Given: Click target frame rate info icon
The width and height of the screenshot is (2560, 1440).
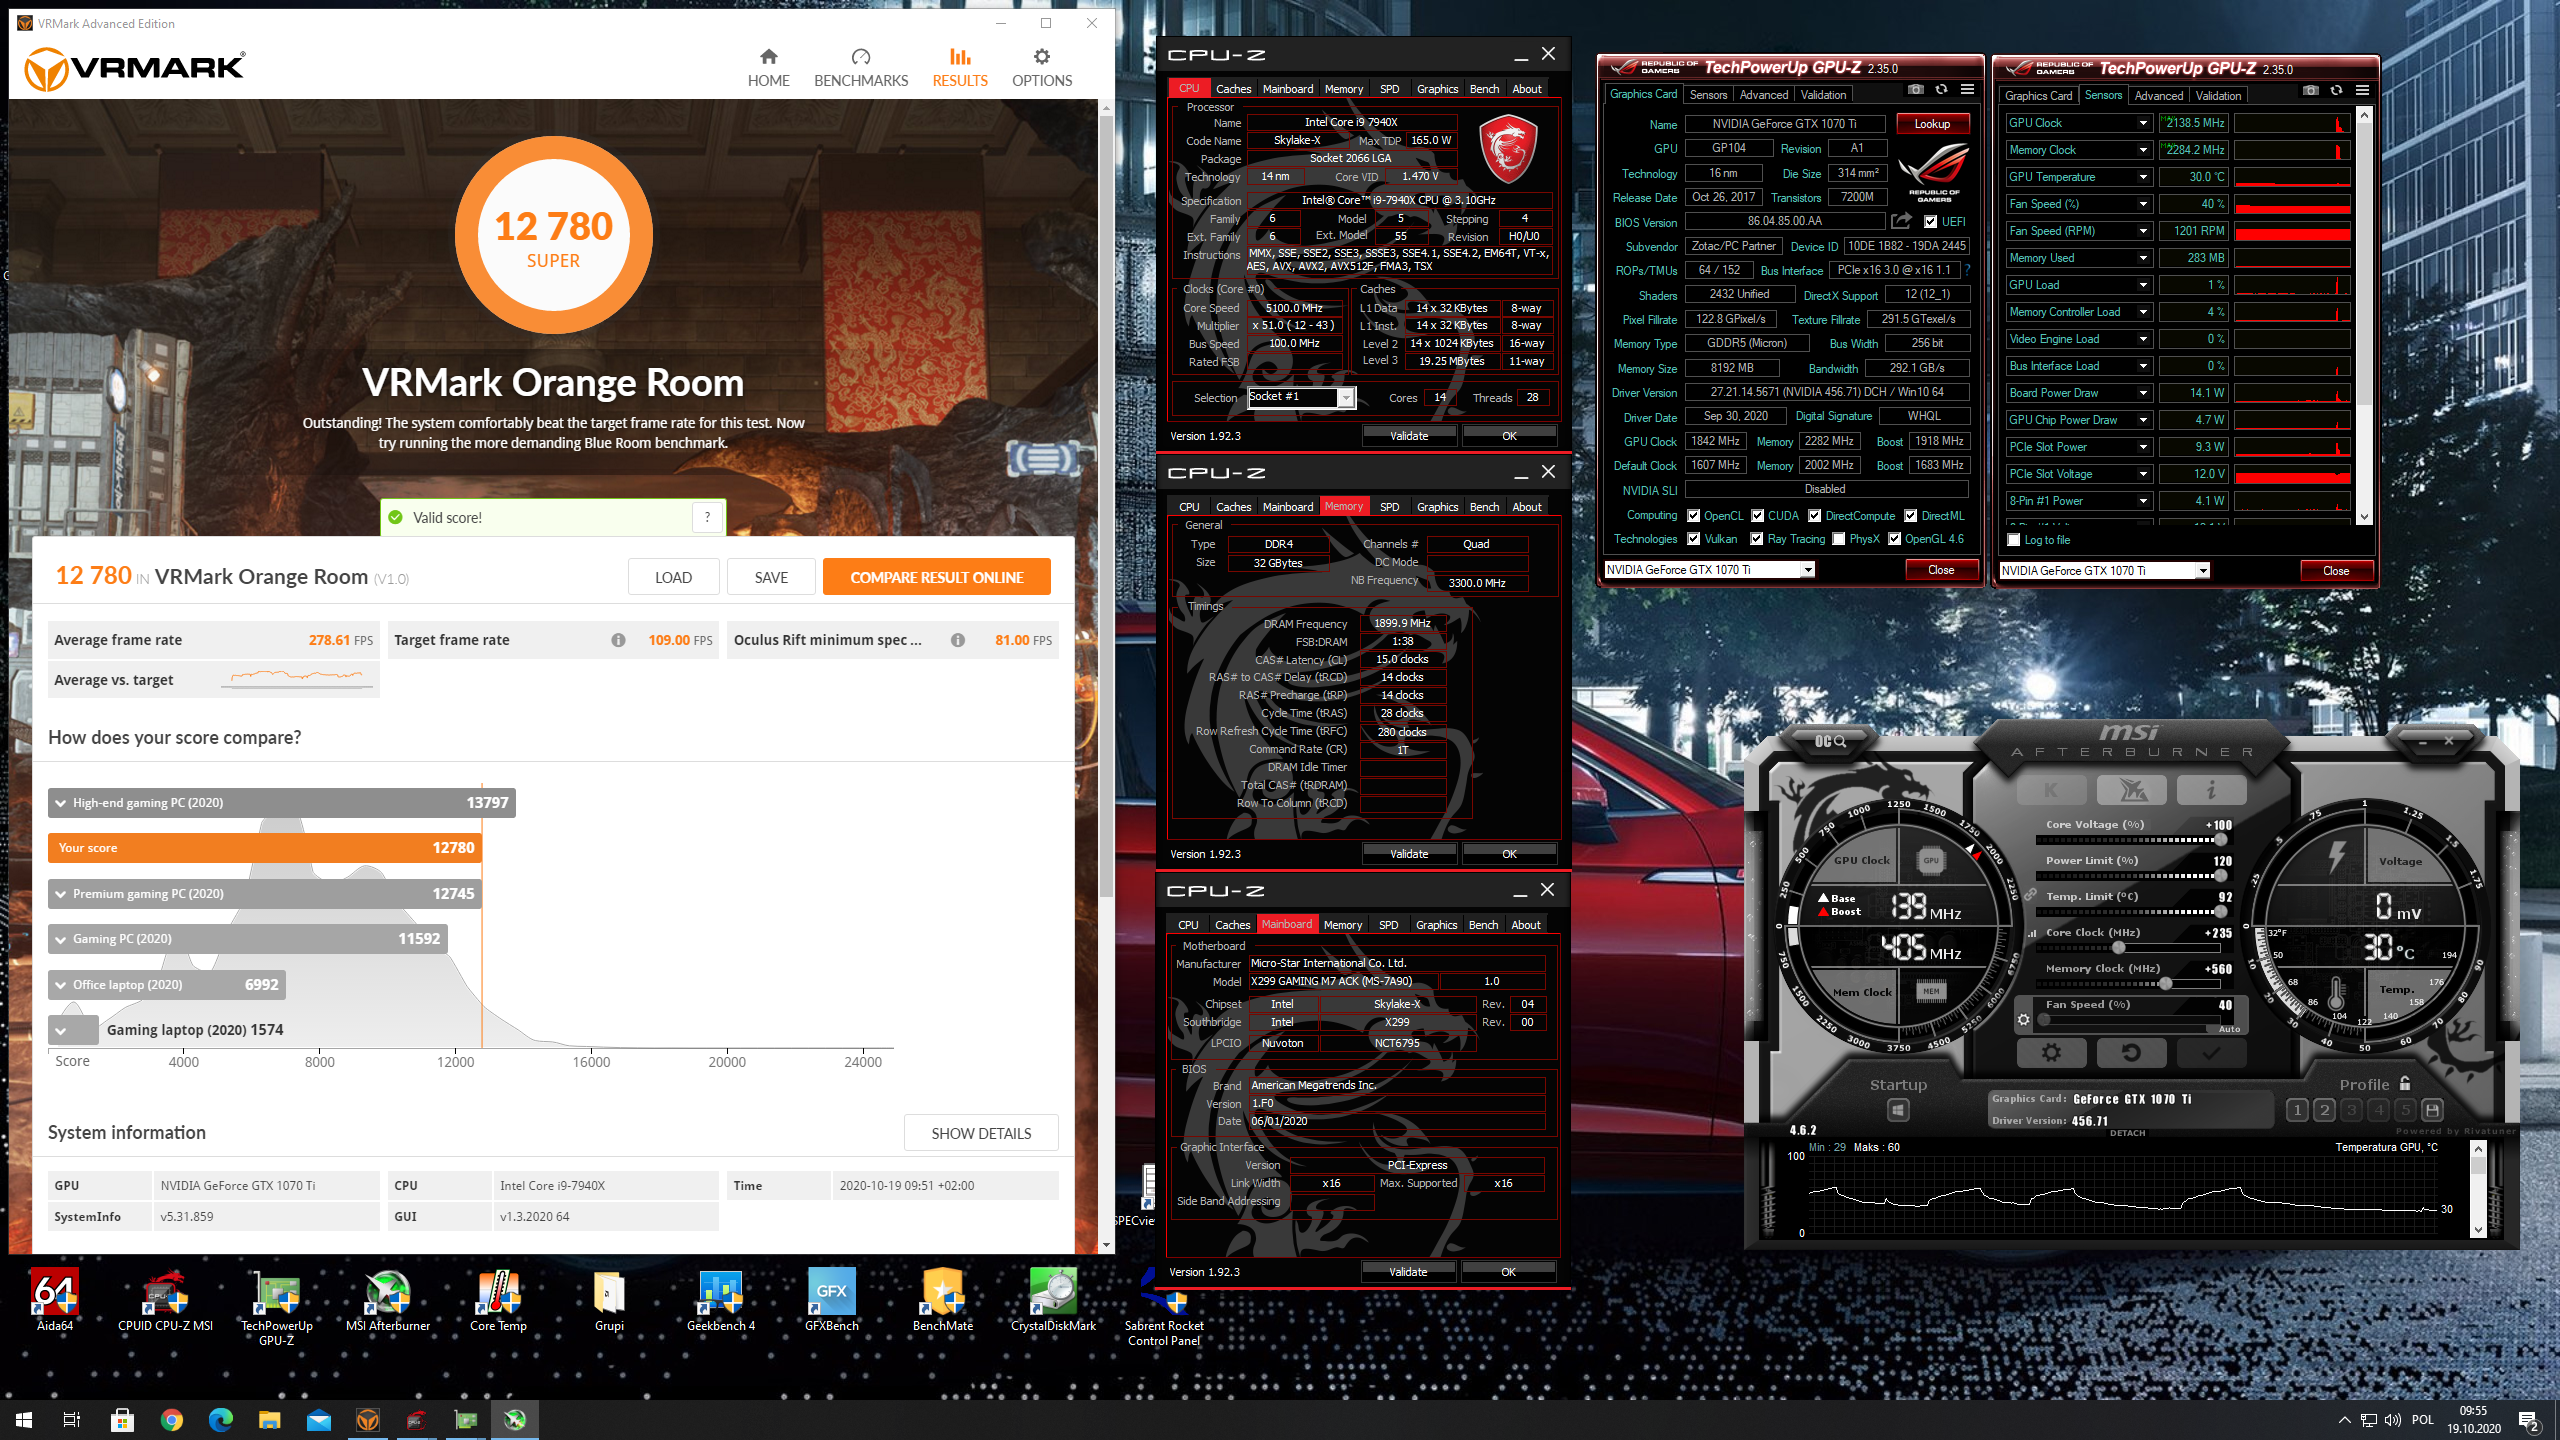Looking at the screenshot, I should pyautogui.click(x=618, y=640).
